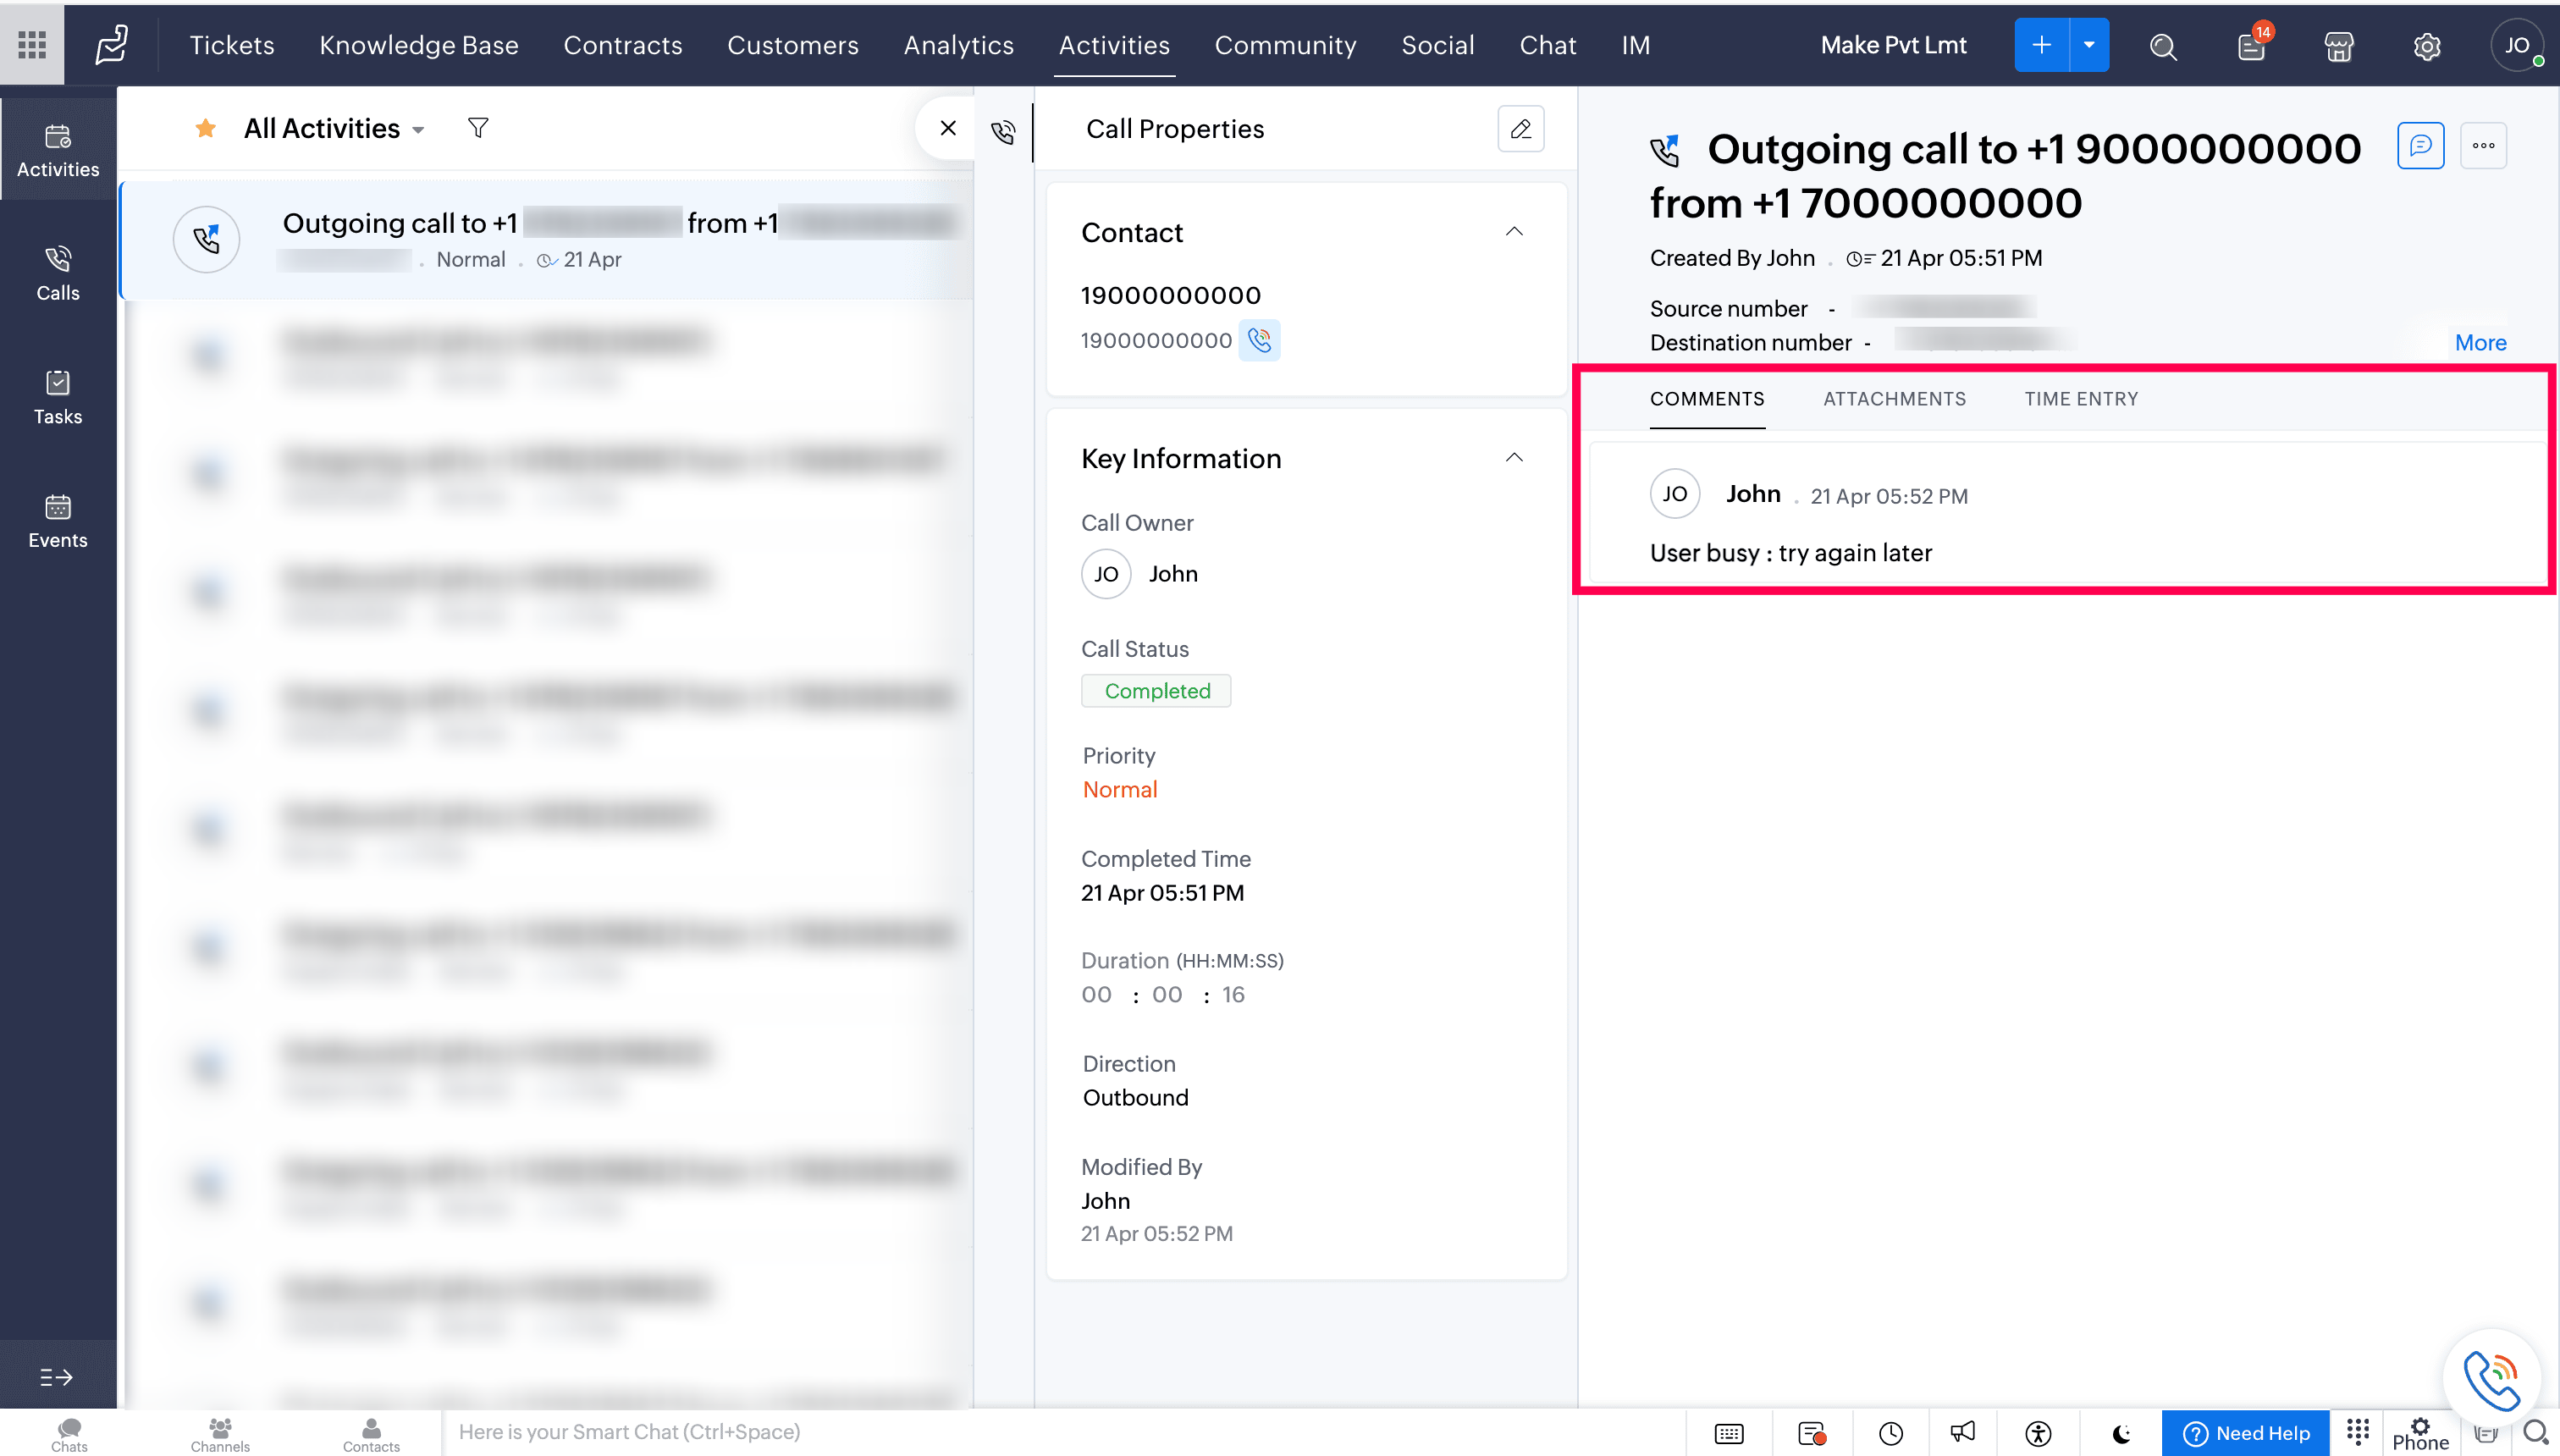Collapse the Contact section chevron
2560x1456 pixels.
pyautogui.click(x=1514, y=232)
